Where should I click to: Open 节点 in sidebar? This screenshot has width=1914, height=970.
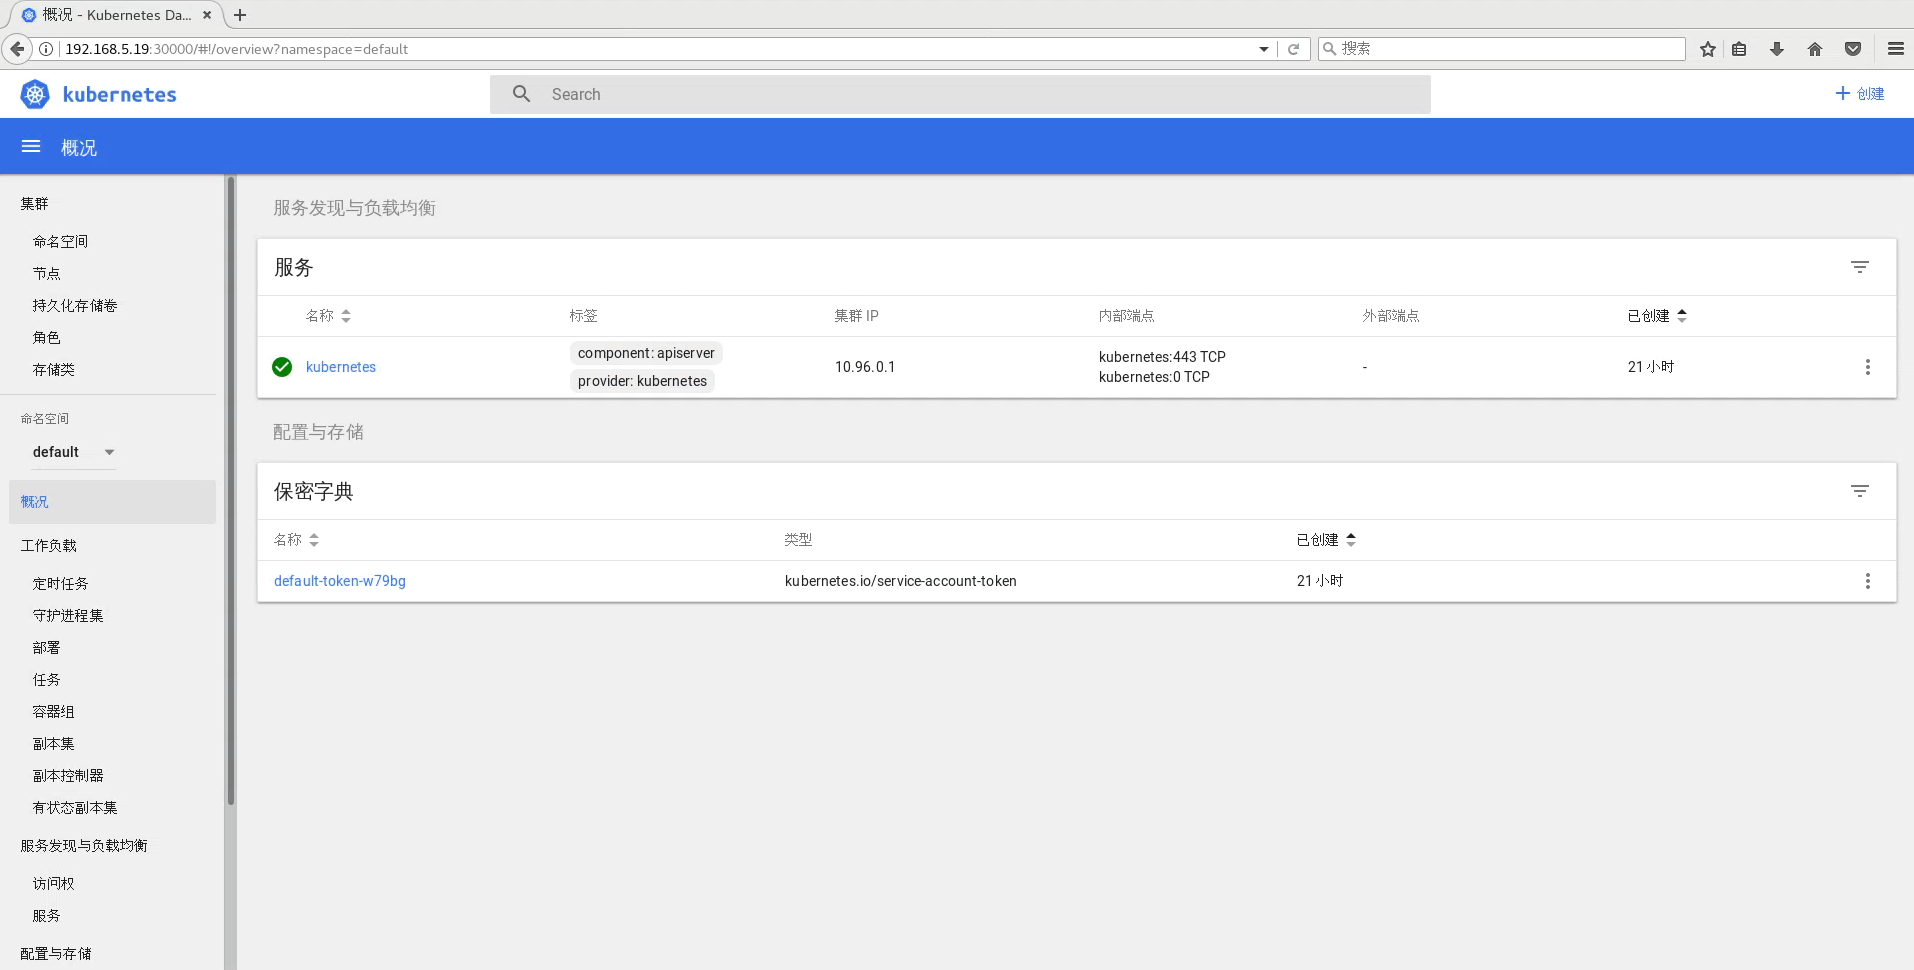46,274
